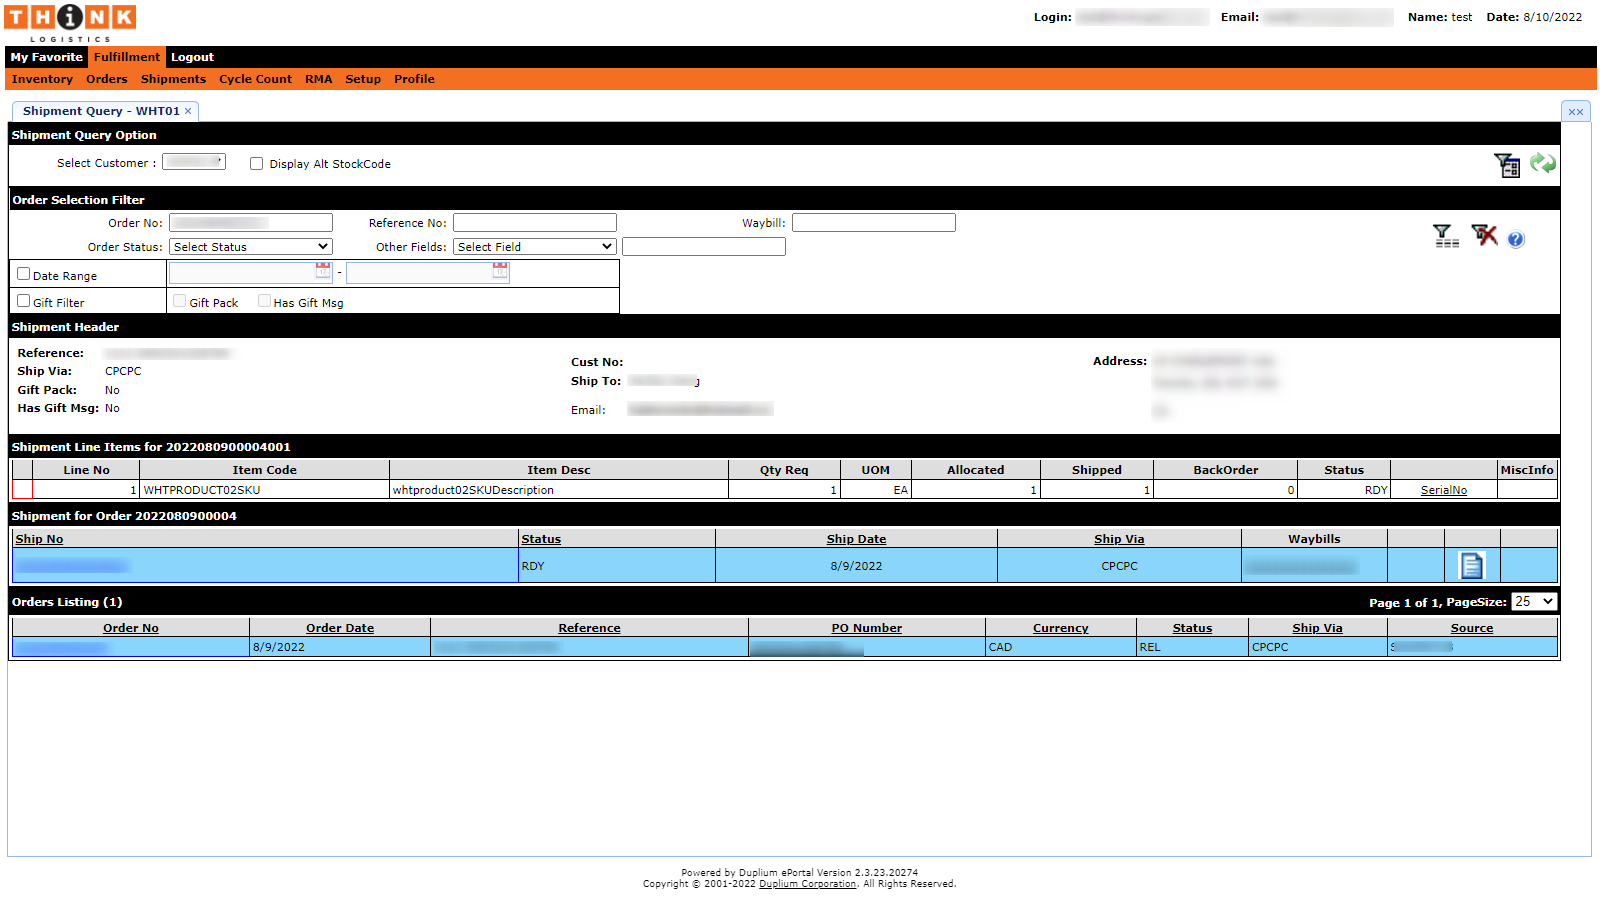Image resolution: width=1600 pixels, height=900 pixels.
Task: Click the Order No input field
Action: (250, 223)
